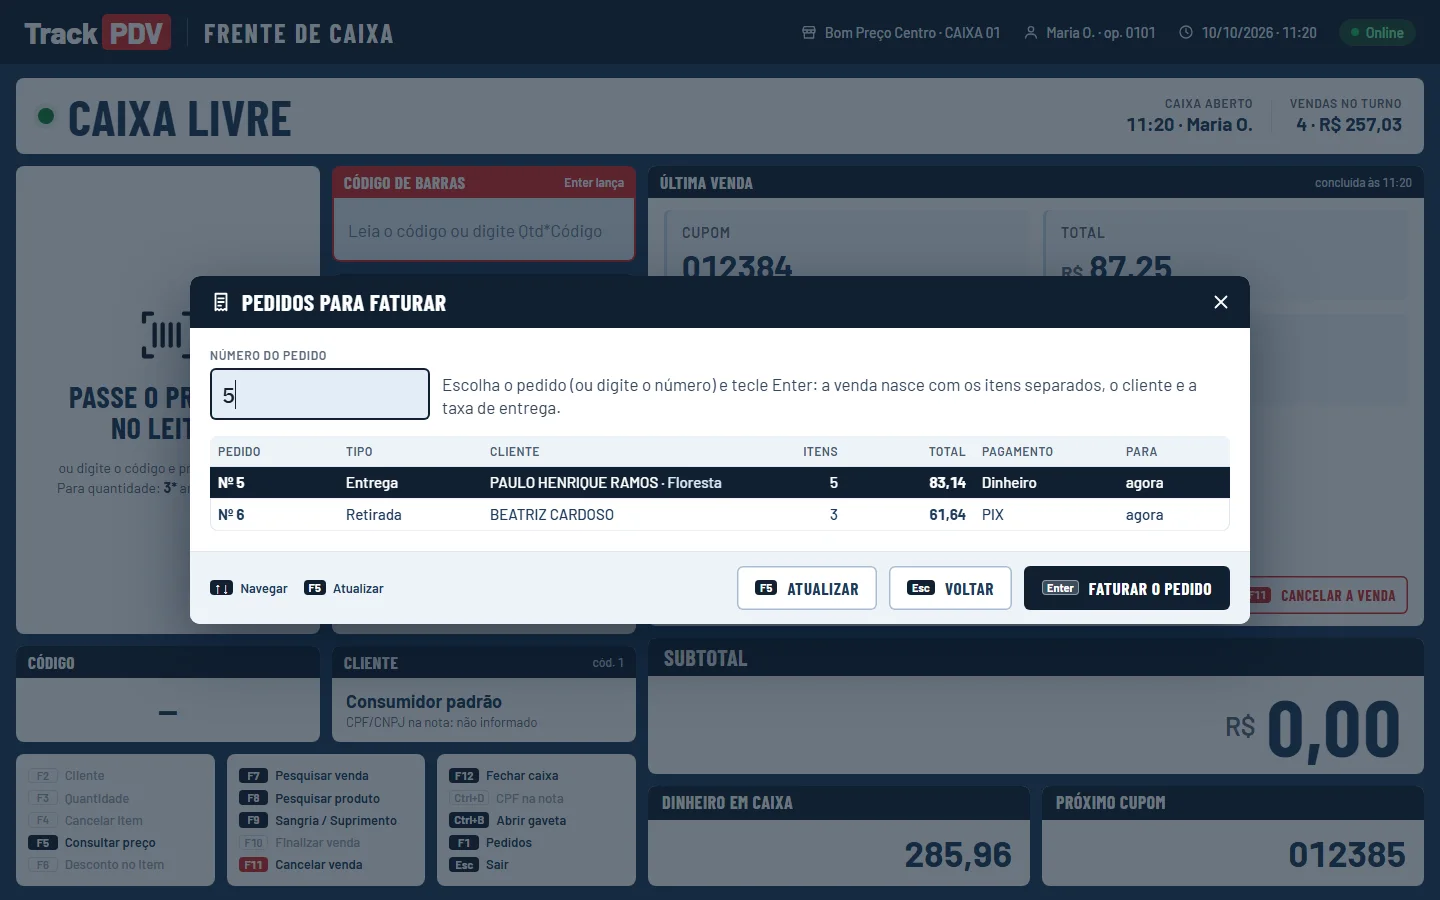Click PAULO HENRIQUE RAMOS · Floresta cell

[606, 483]
